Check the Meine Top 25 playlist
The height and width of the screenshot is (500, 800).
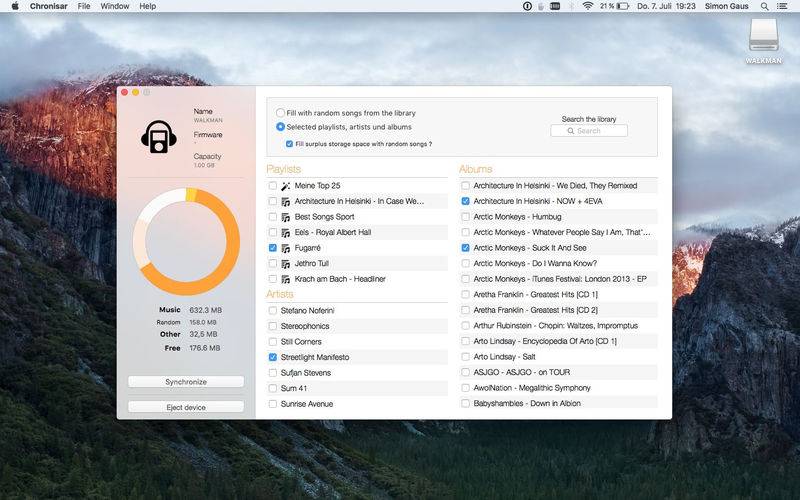coord(272,186)
